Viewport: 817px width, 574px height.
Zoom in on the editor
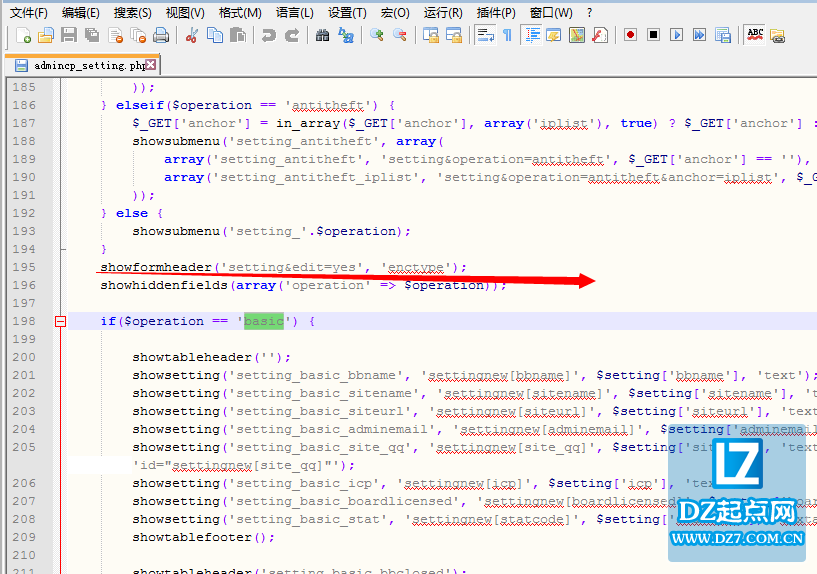pos(376,35)
